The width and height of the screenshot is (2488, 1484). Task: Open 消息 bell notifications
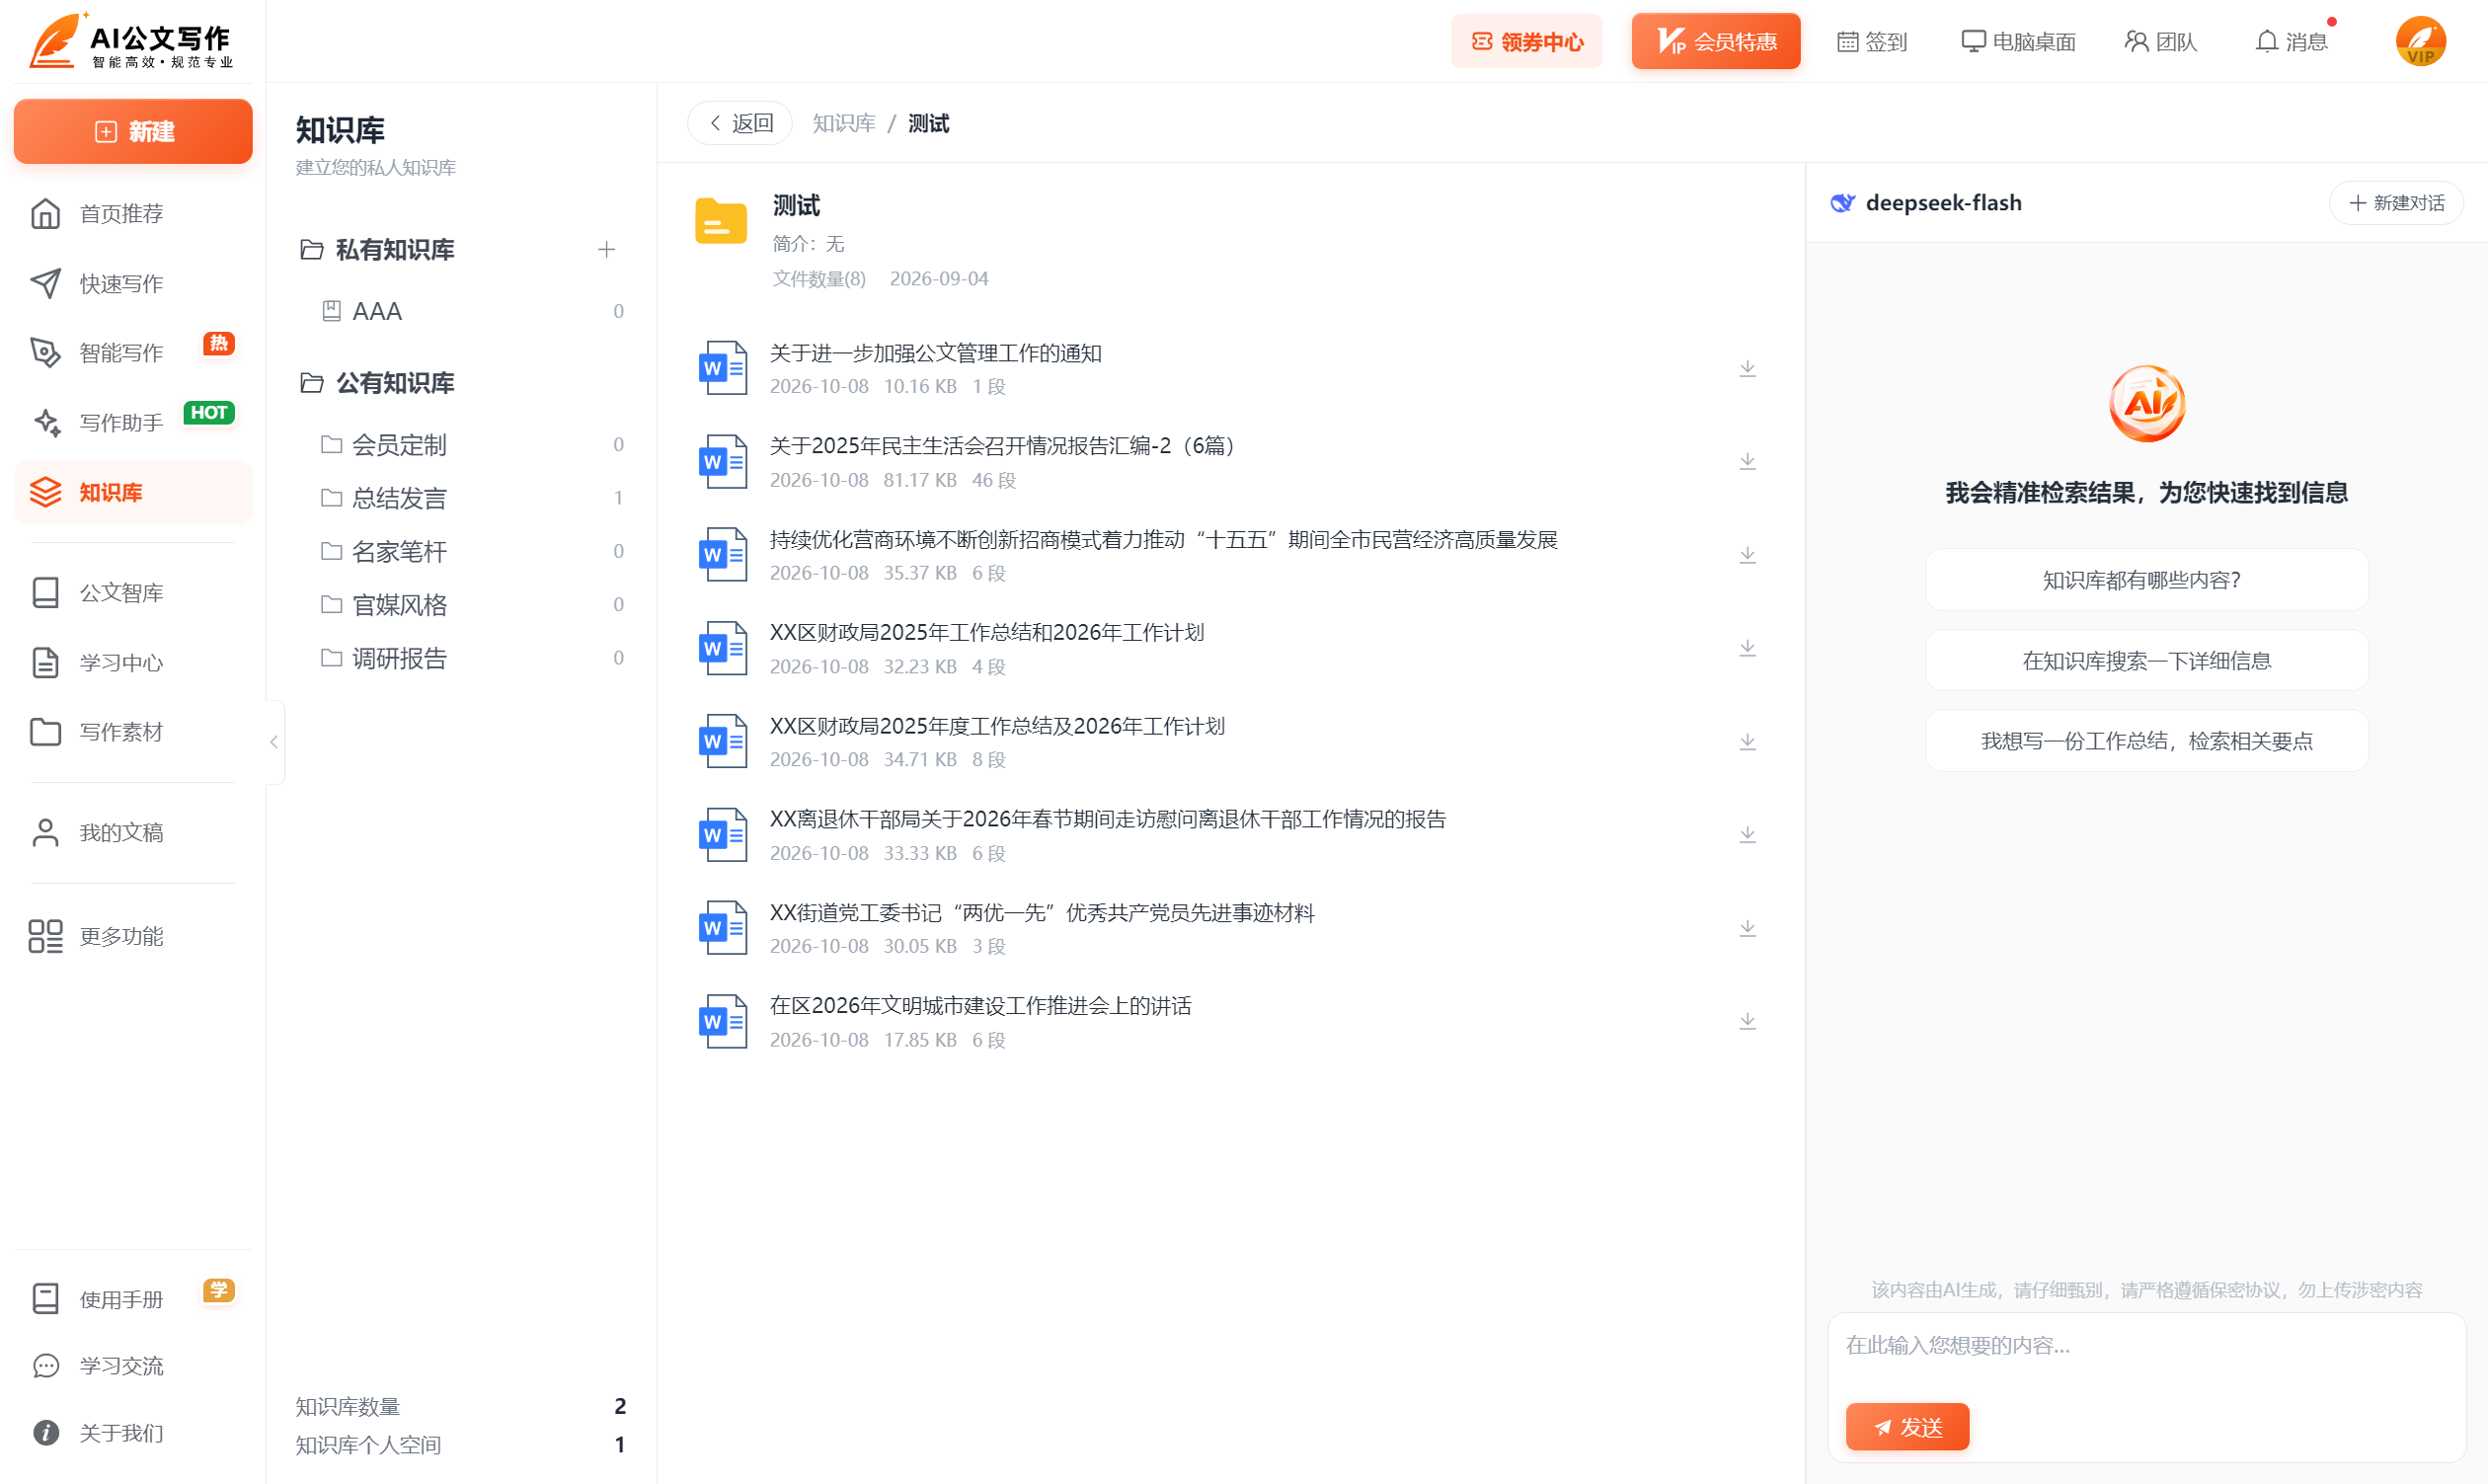(2291, 41)
